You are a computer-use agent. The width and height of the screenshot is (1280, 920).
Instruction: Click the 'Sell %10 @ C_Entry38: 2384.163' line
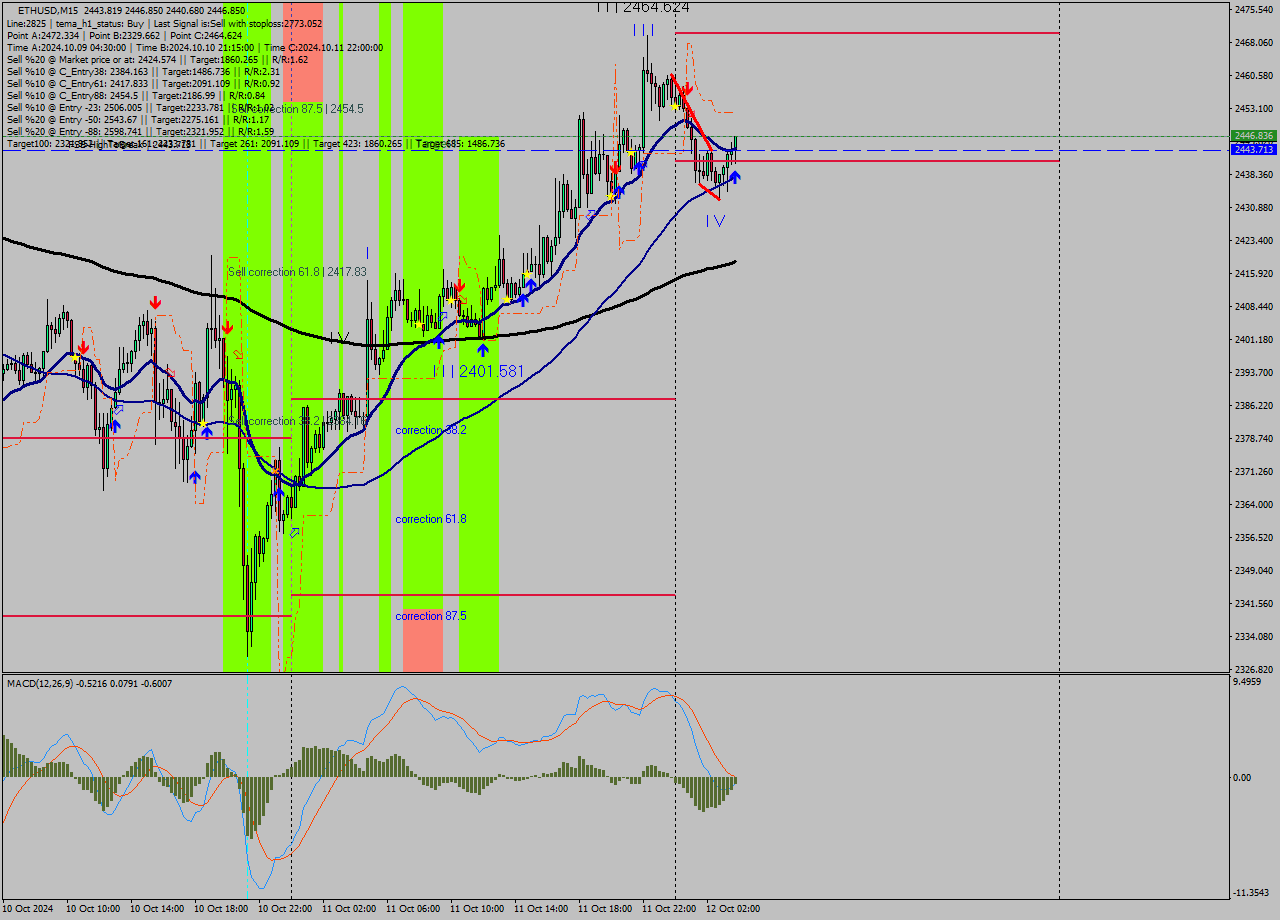click(142, 71)
